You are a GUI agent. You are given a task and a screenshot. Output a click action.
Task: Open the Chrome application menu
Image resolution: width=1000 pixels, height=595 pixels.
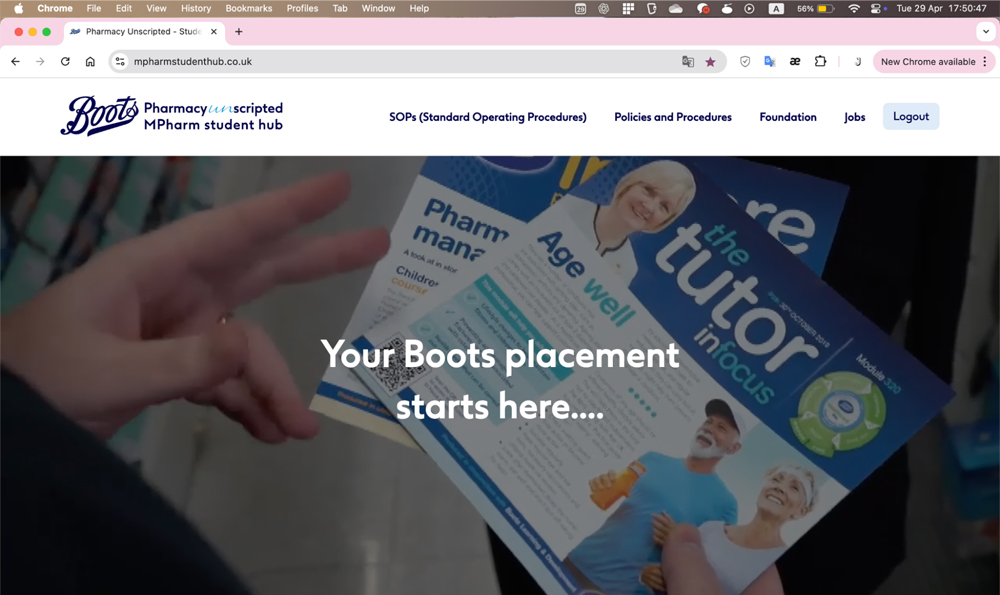pos(55,8)
